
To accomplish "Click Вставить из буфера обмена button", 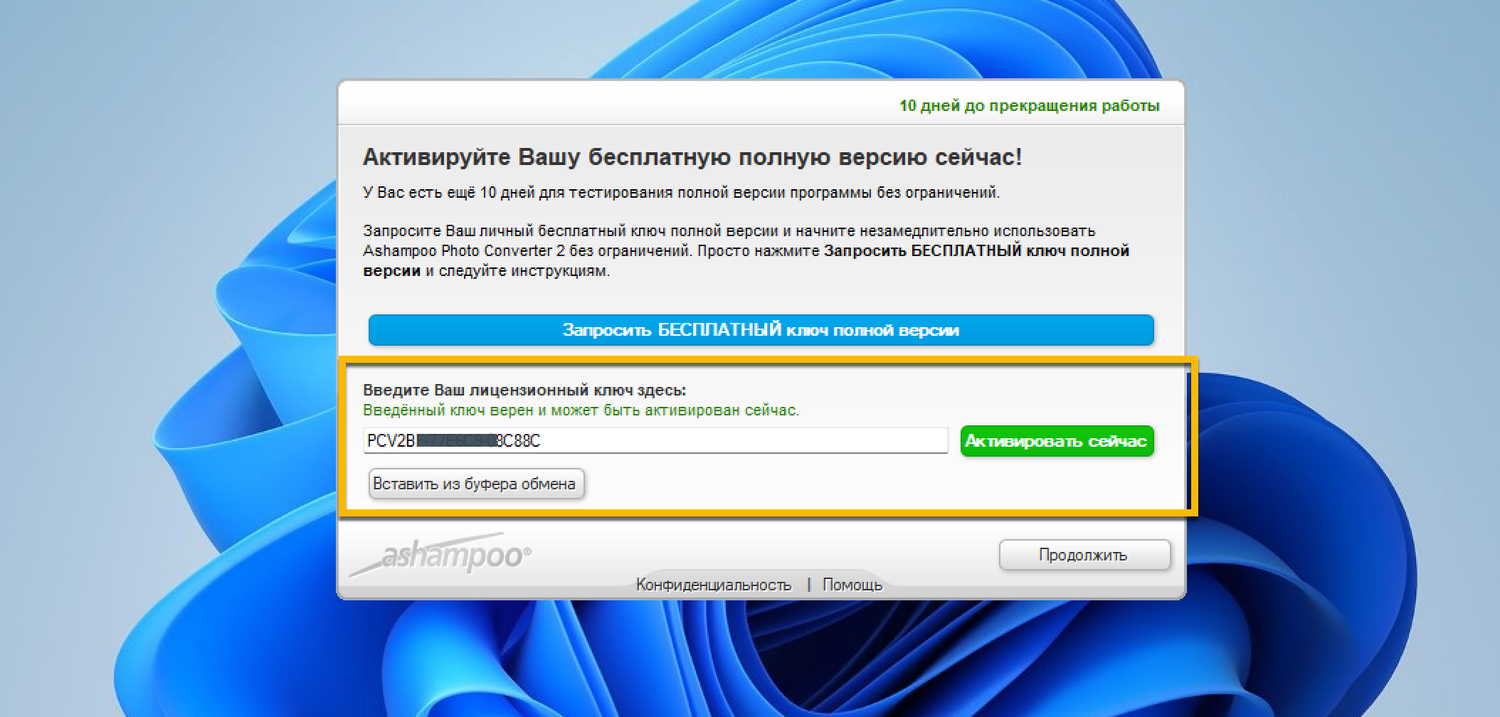I will (476, 484).
